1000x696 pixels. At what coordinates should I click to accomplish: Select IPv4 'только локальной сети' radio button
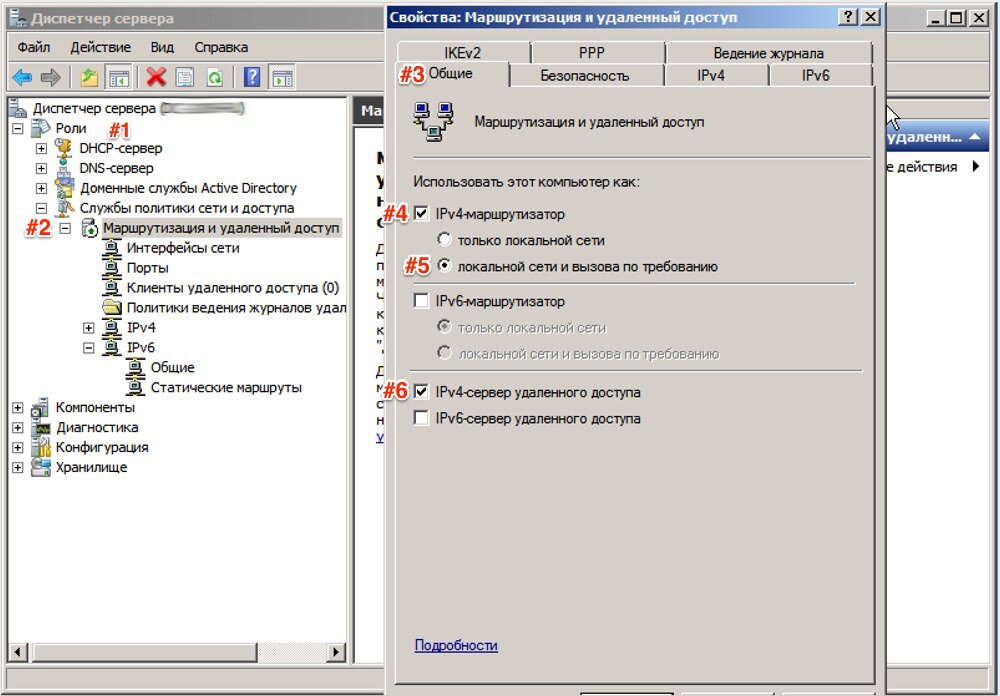pyautogui.click(x=445, y=240)
